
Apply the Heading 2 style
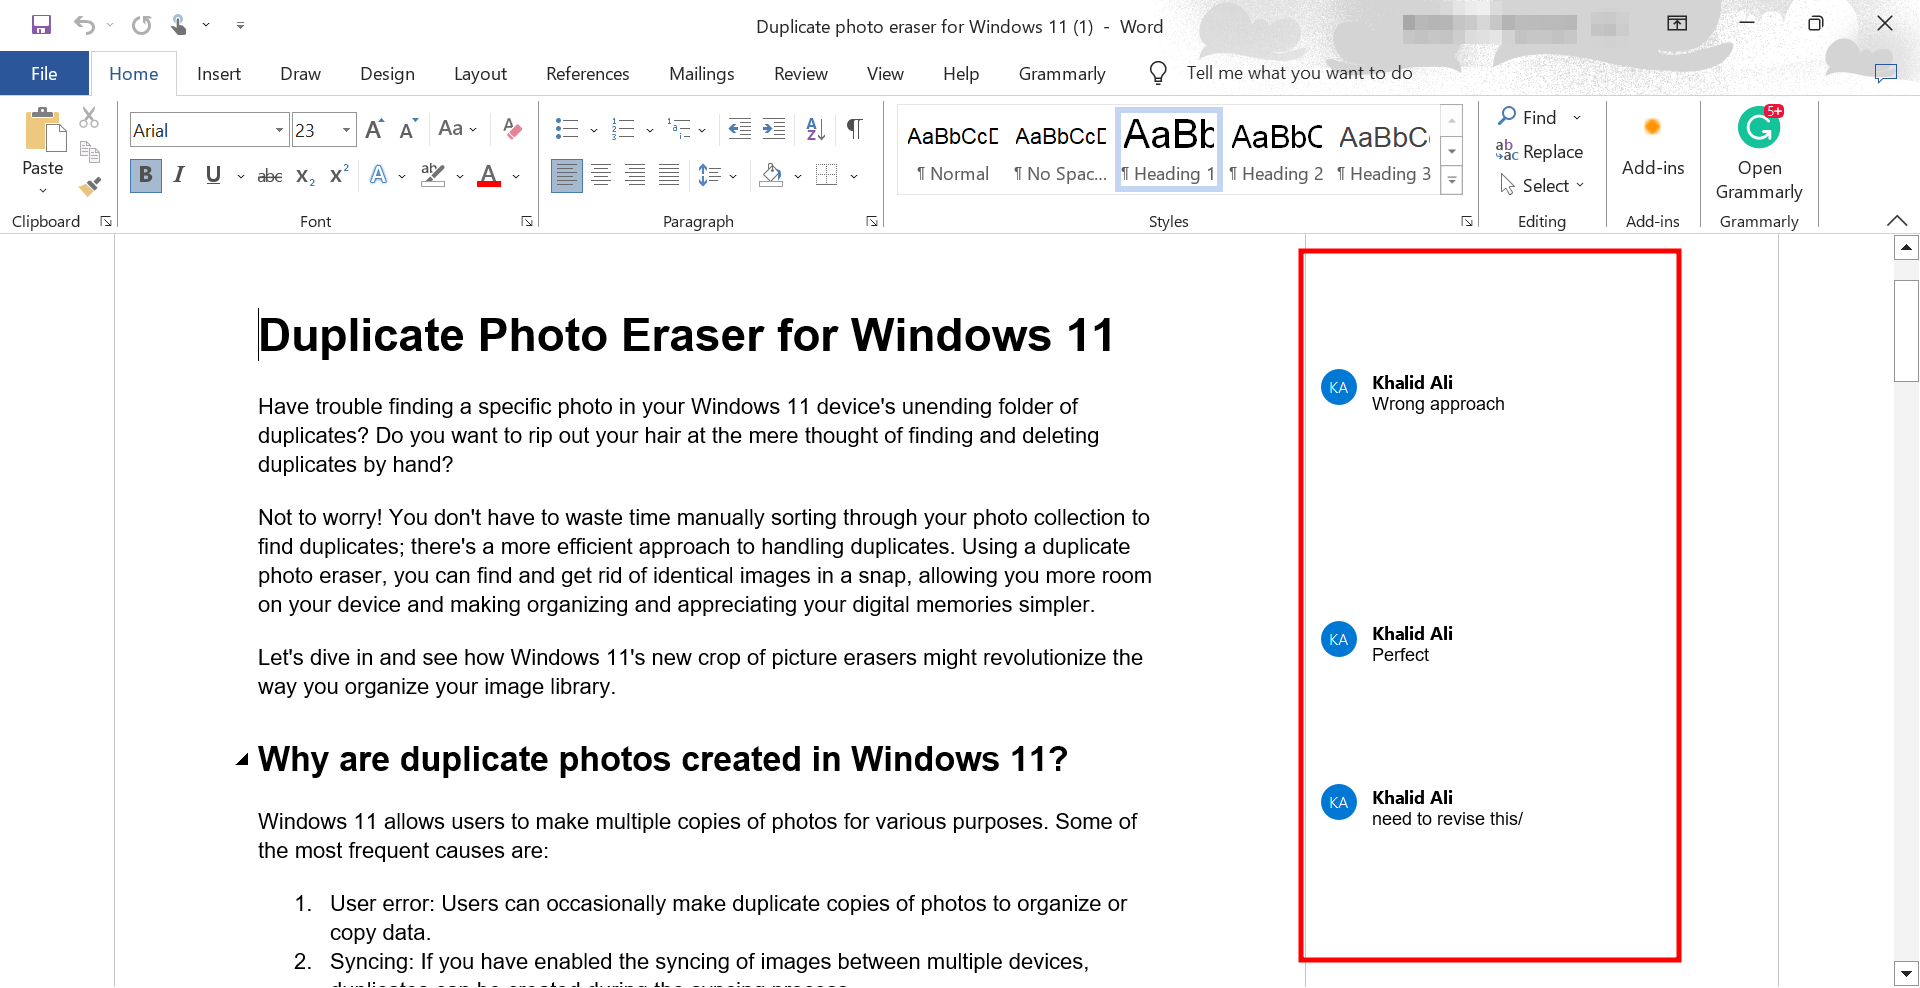click(x=1276, y=150)
